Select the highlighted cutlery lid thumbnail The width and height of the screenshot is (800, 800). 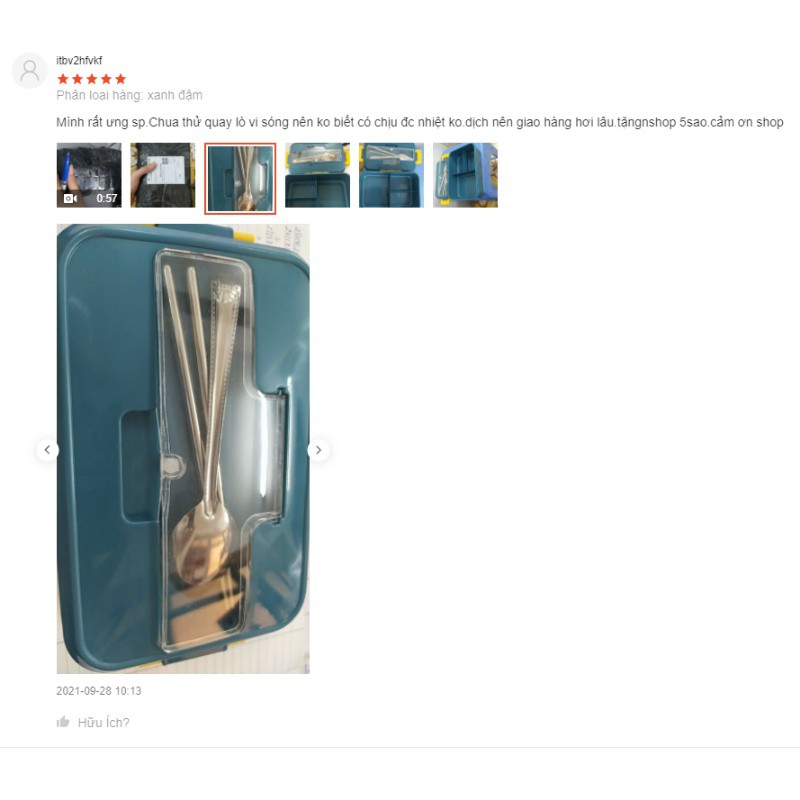tap(240, 179)
